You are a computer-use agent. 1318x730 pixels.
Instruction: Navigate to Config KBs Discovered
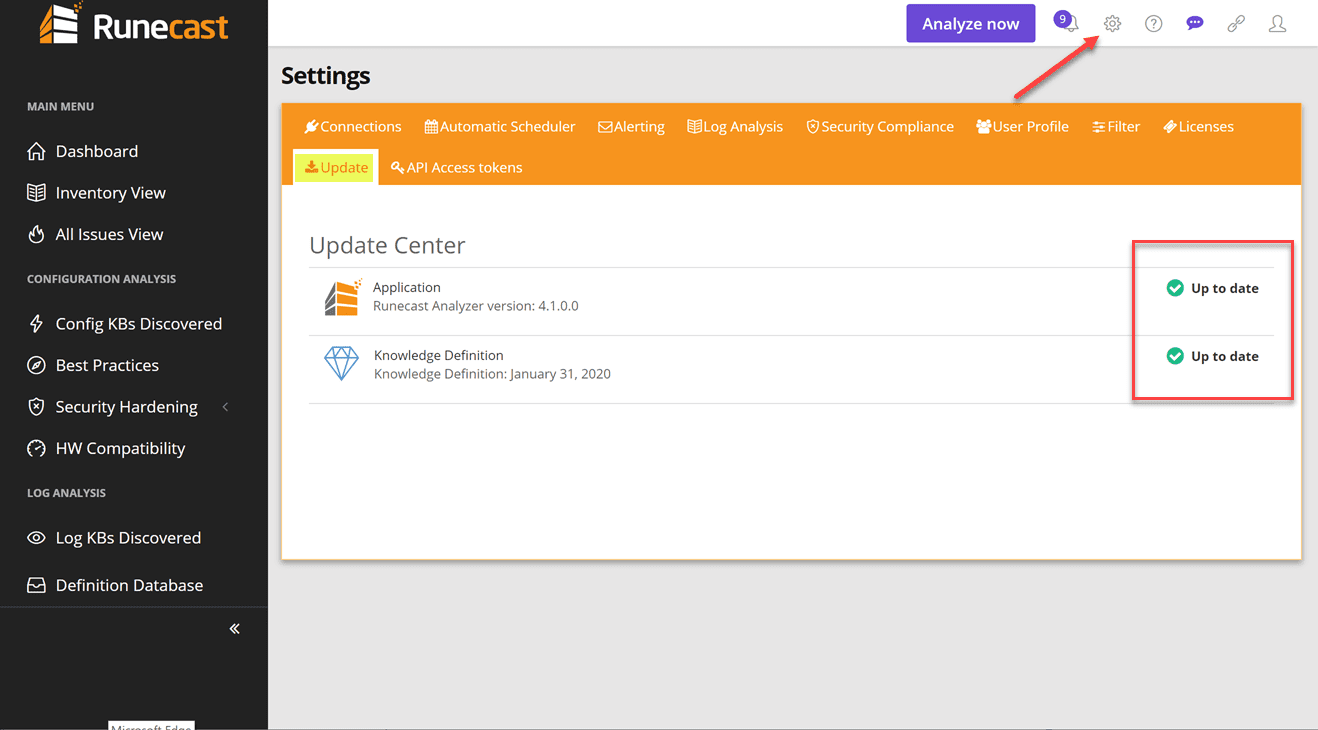[x=139, y=324]
